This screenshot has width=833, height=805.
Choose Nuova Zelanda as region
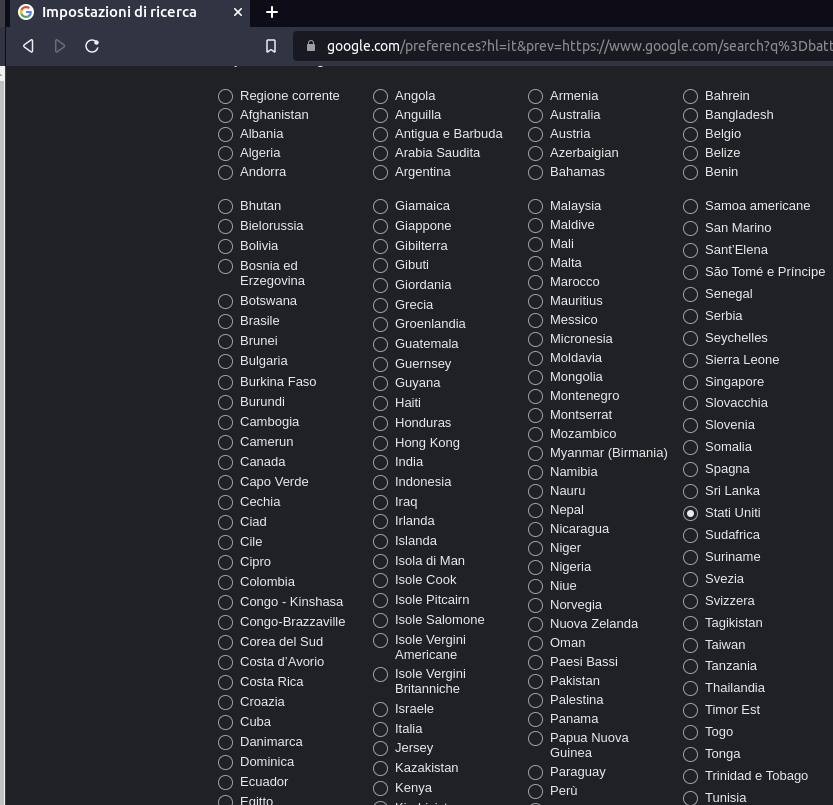coord(535,624)
